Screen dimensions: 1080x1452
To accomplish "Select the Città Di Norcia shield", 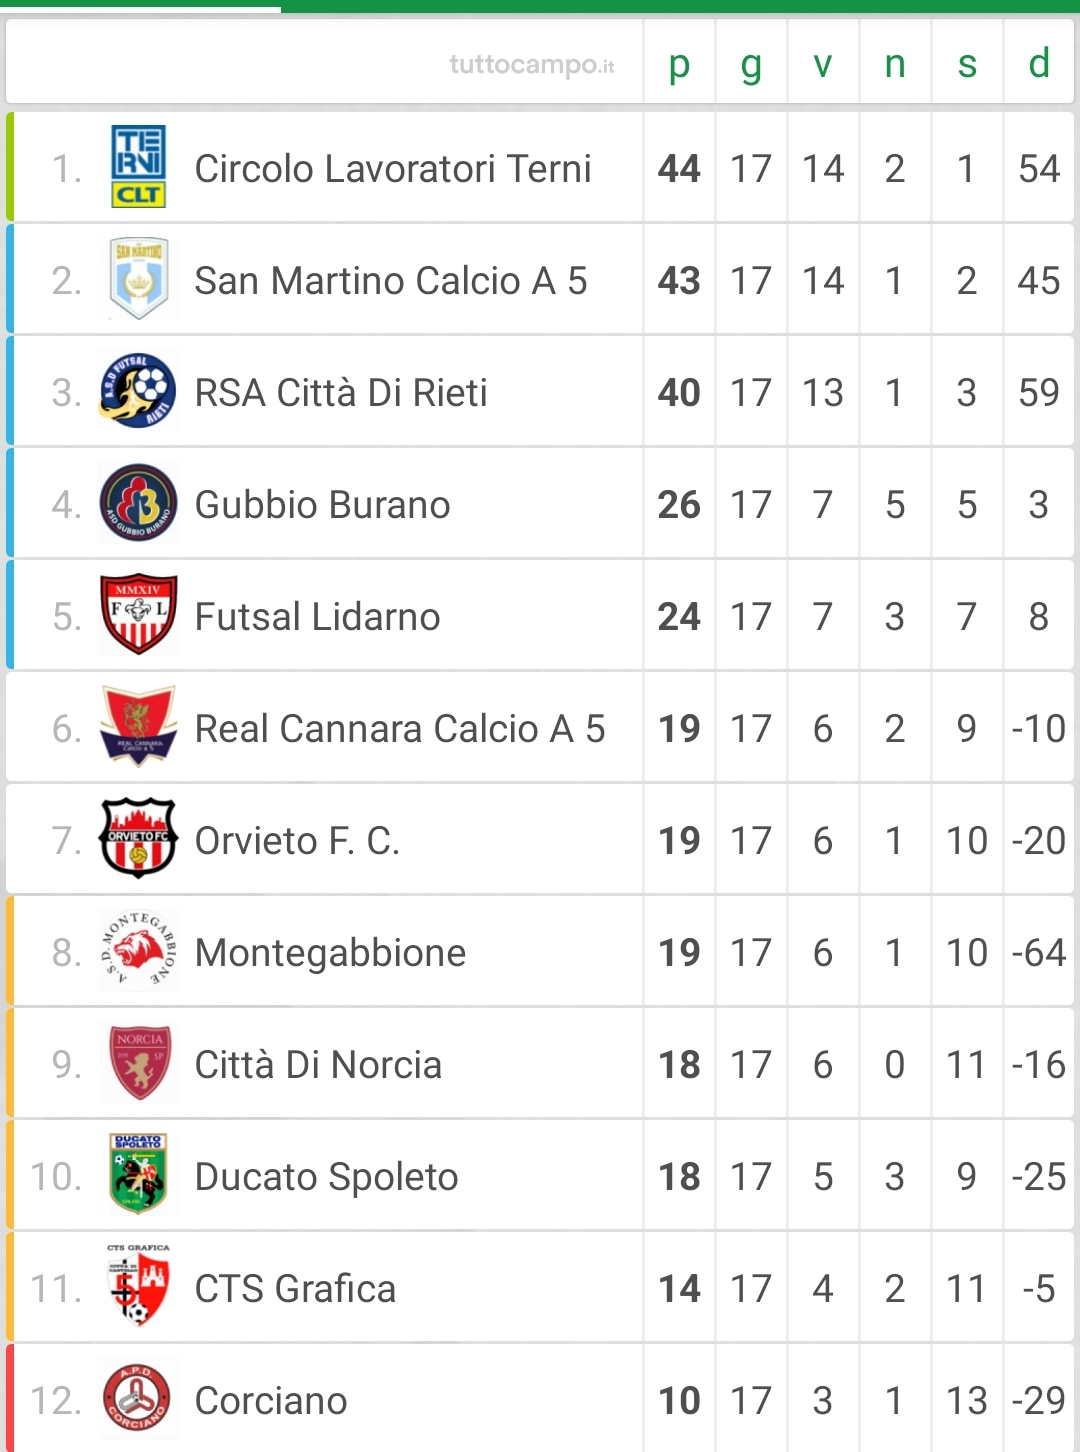I will tap(138, 1063).
